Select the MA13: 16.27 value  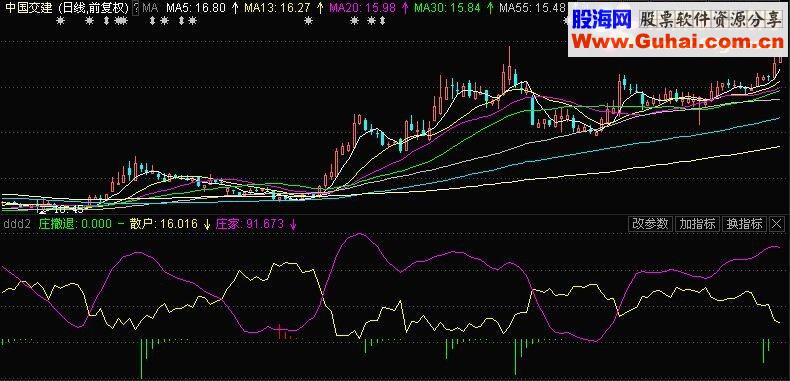pyautogui.click(x=277, y=8)
